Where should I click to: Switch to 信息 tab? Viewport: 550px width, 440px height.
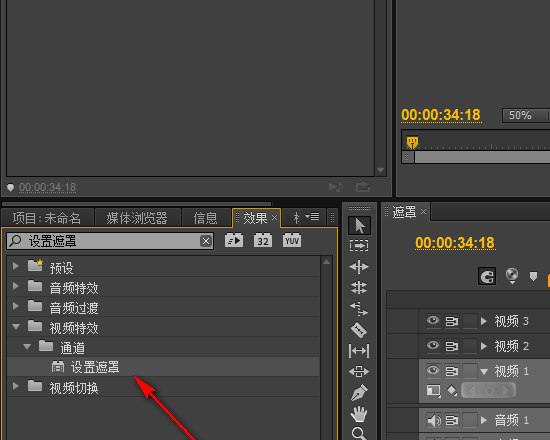pyautogui.click(x=206, y=218)
